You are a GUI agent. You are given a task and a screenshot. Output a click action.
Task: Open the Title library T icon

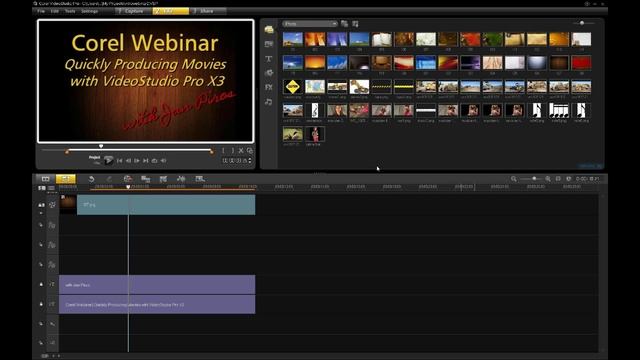(269, 59)
